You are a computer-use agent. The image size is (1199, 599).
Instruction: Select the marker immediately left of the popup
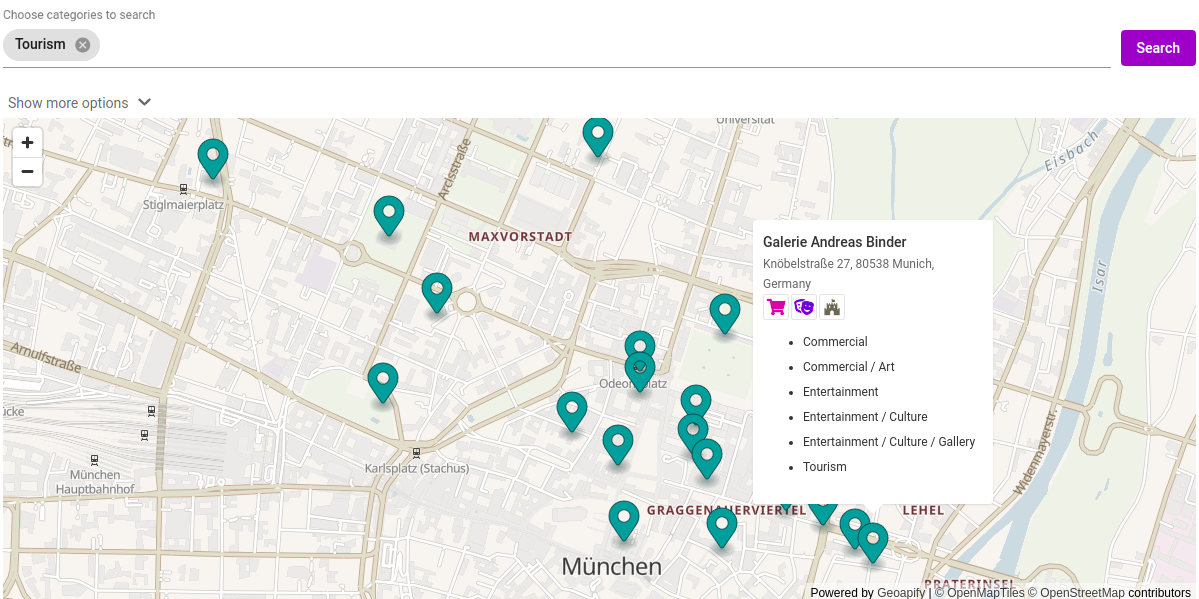click(x=724, y=311)
